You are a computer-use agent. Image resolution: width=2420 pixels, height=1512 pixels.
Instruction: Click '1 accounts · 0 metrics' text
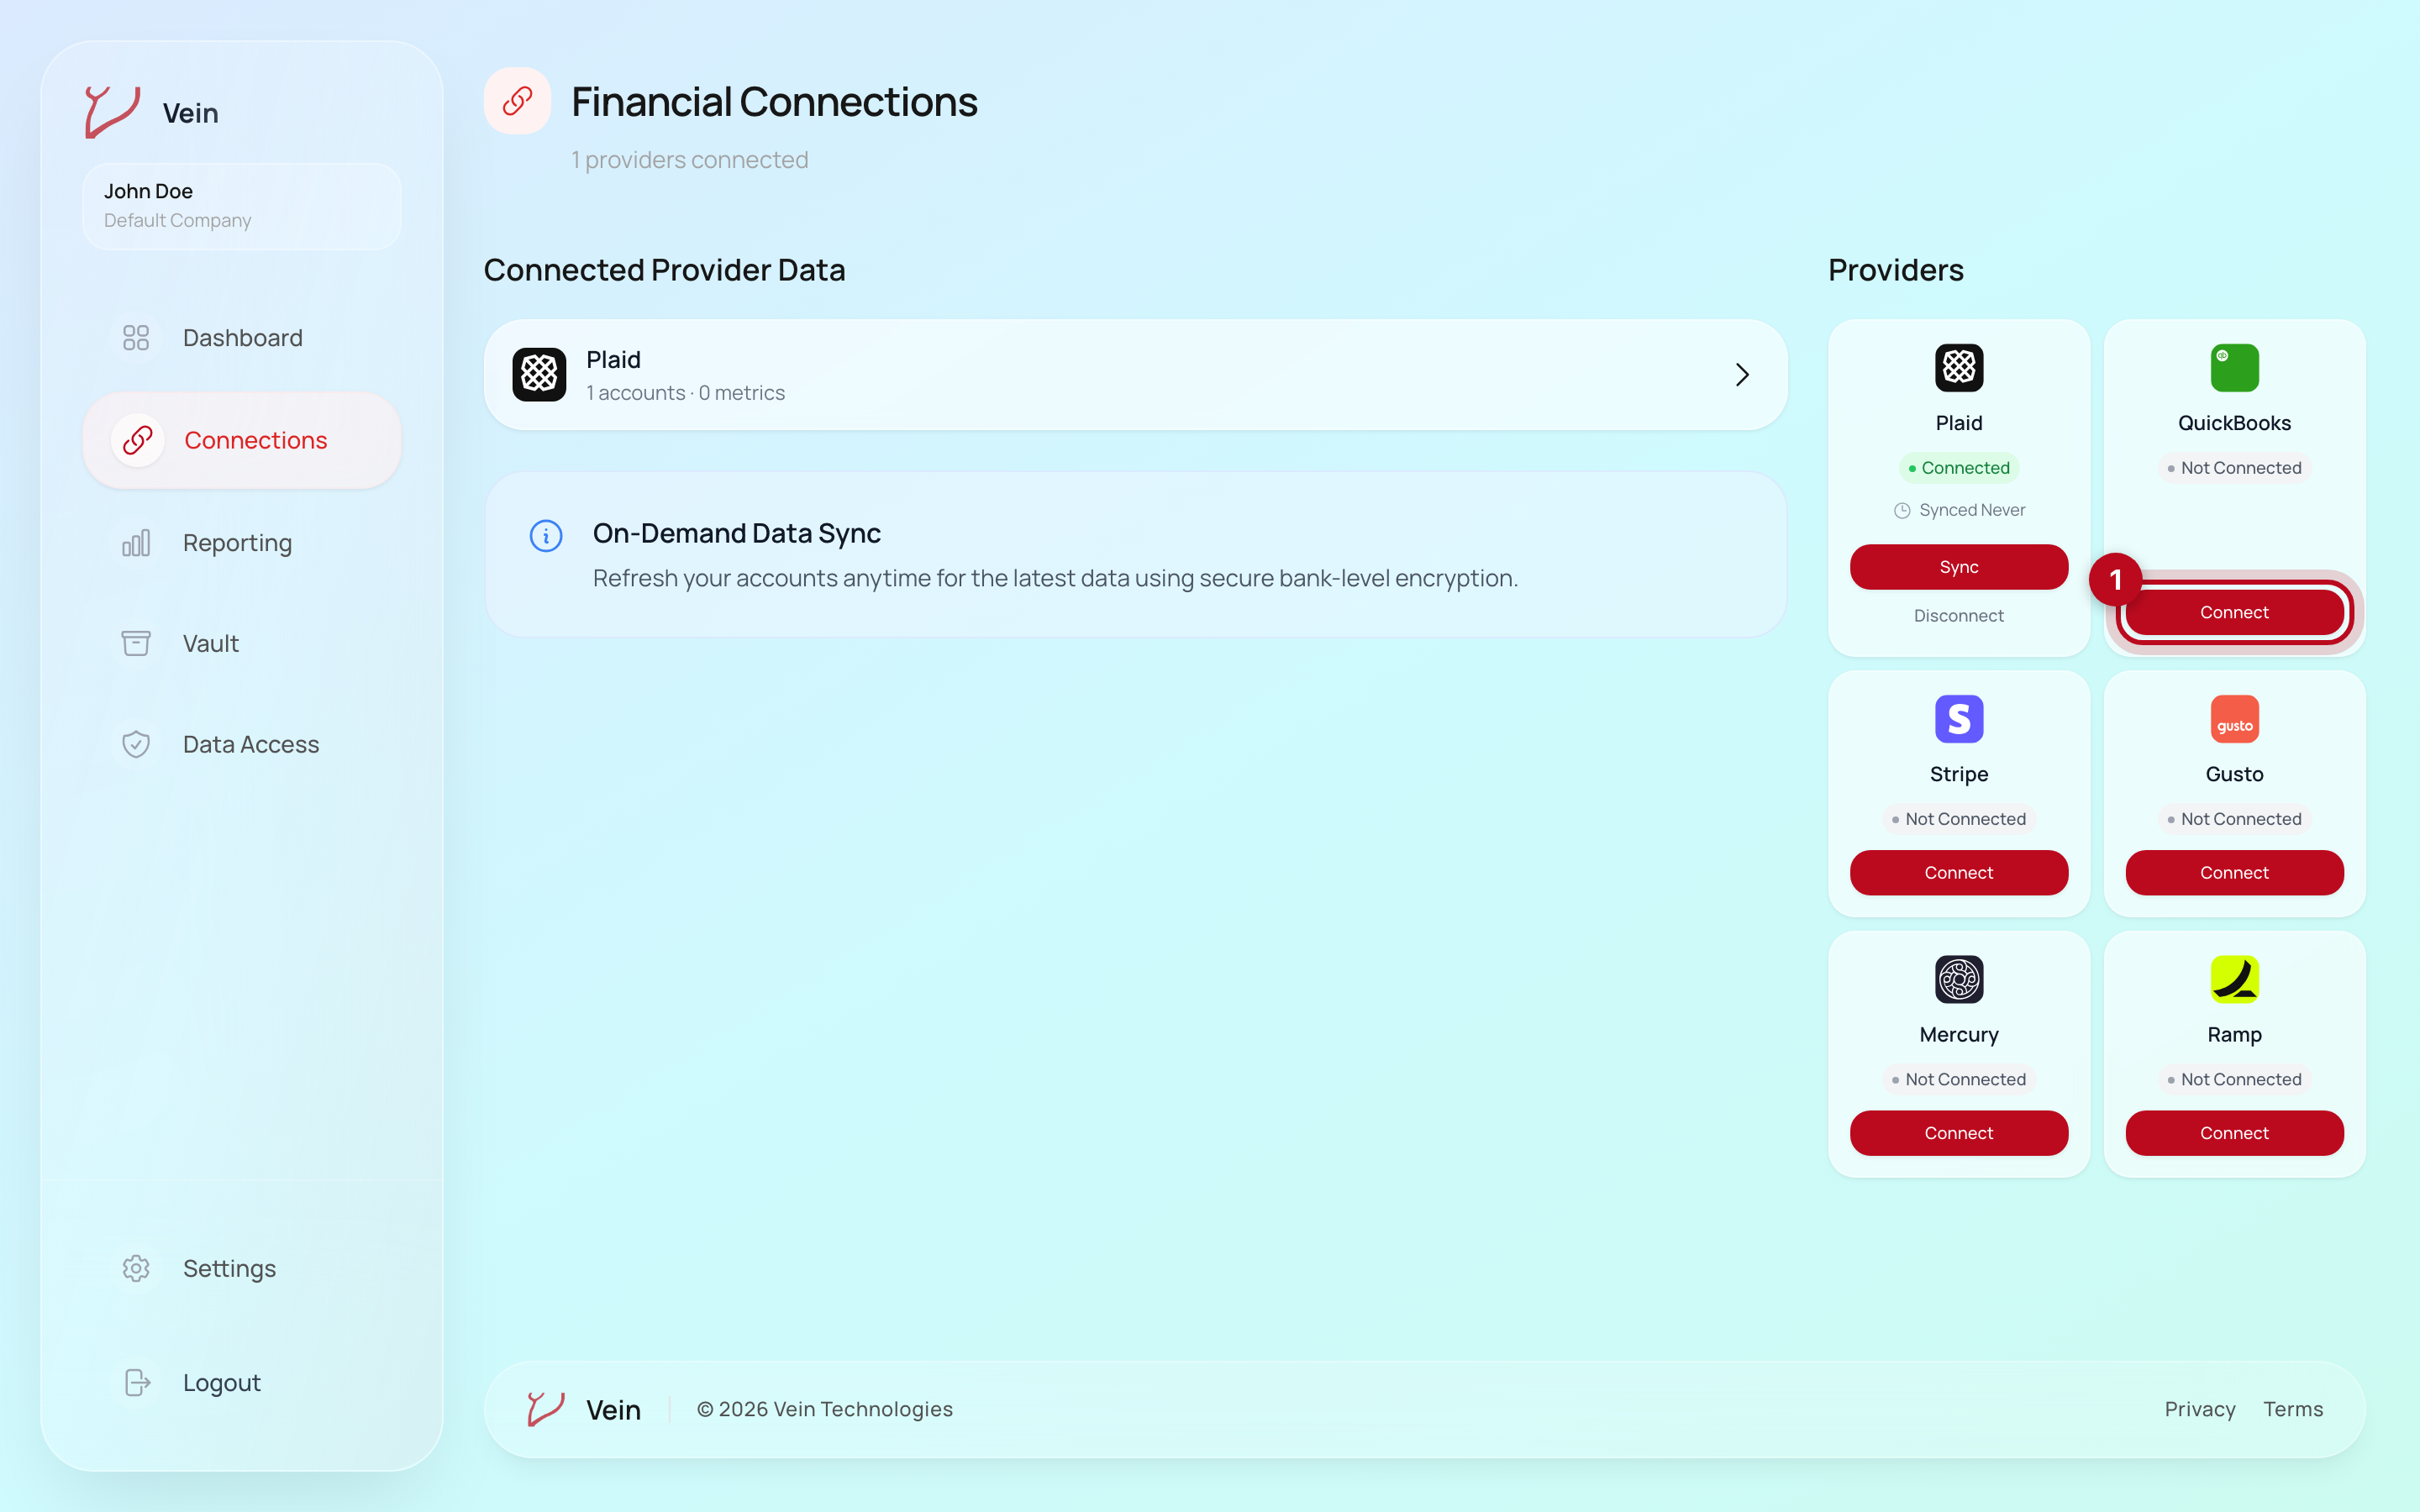685,393
